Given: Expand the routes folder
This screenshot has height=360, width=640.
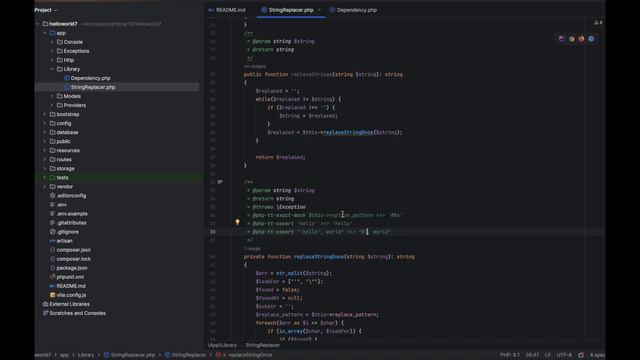Looking at the screenshot, I should point(45,159).
